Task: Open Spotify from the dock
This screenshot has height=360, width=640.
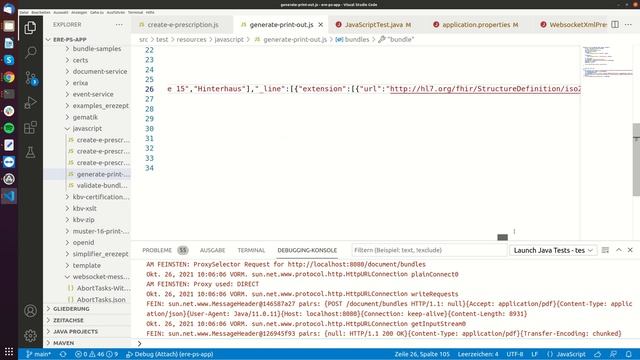Action: (x=9, y=128)
